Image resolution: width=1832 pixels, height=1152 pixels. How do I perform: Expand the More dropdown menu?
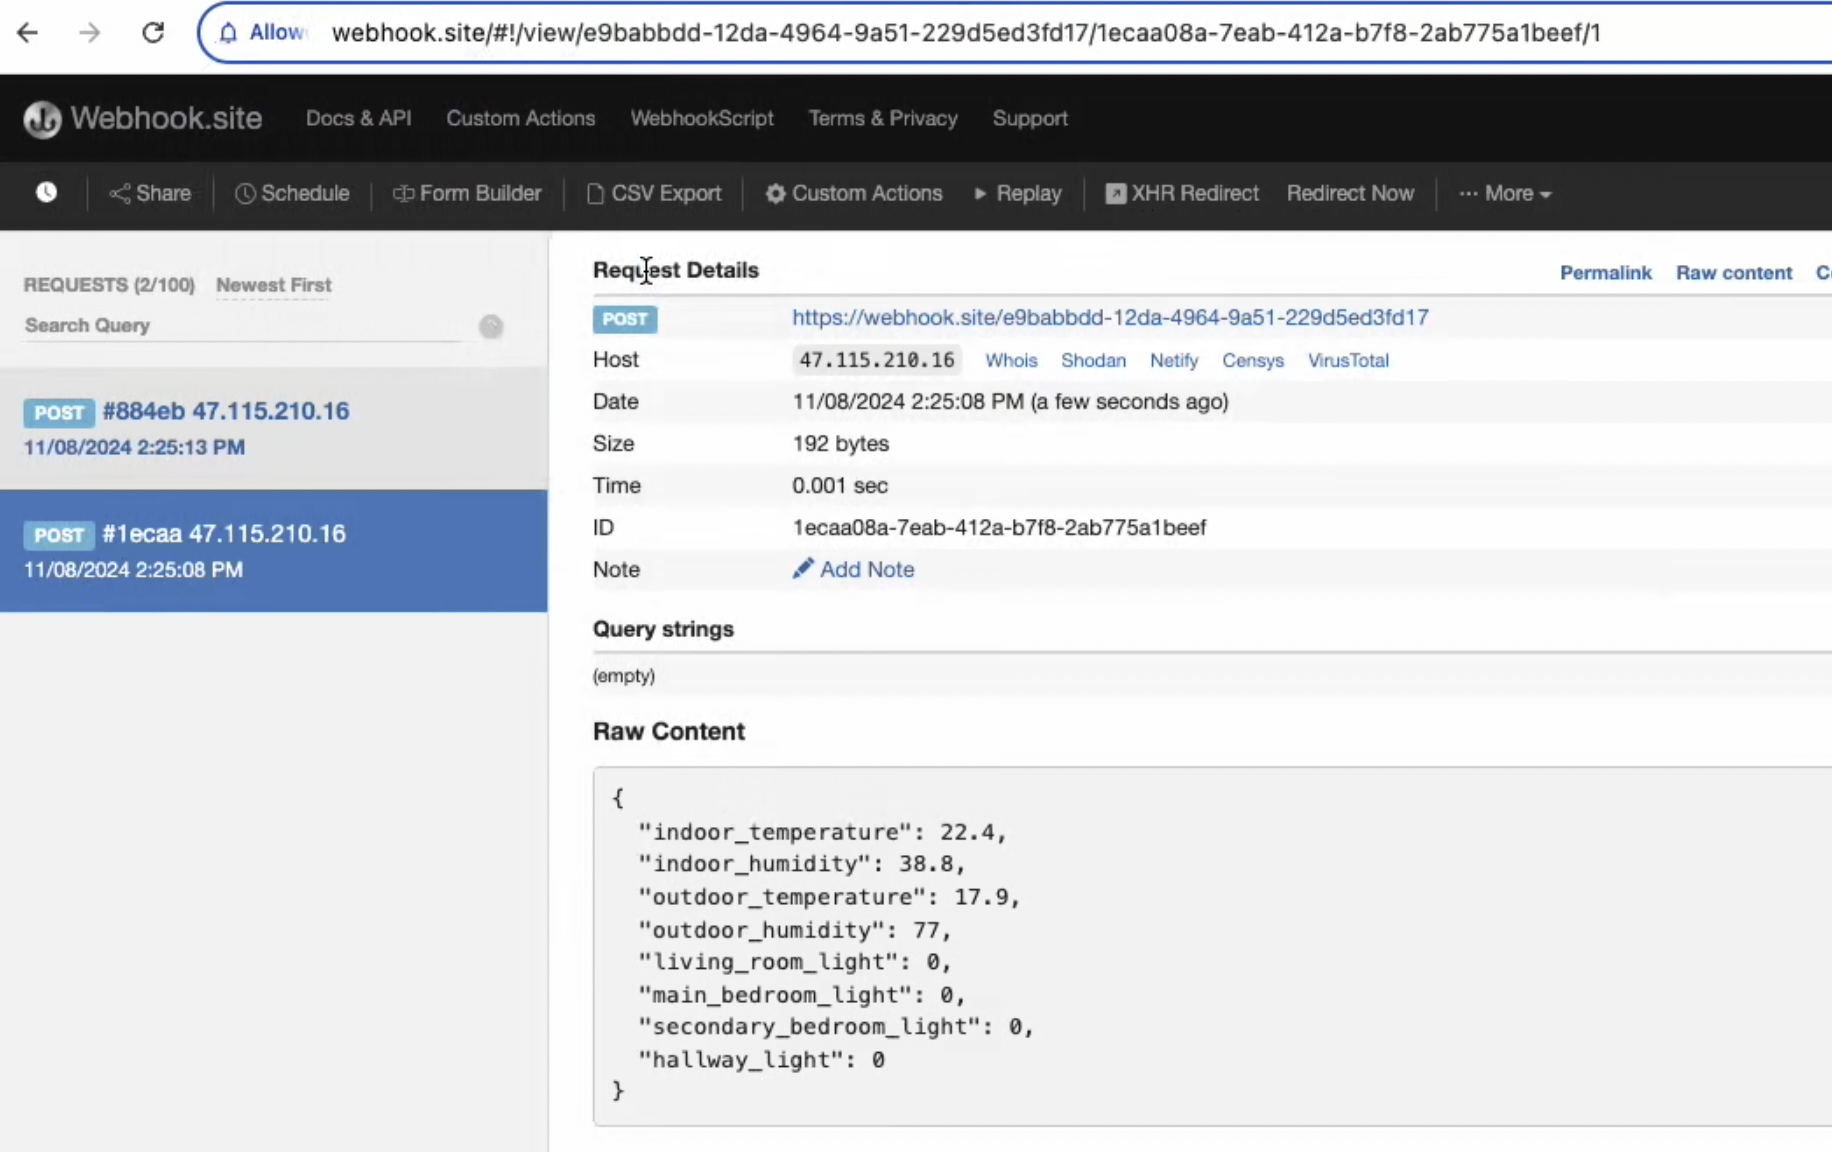pyautogui.click(x=1505, y=193)
